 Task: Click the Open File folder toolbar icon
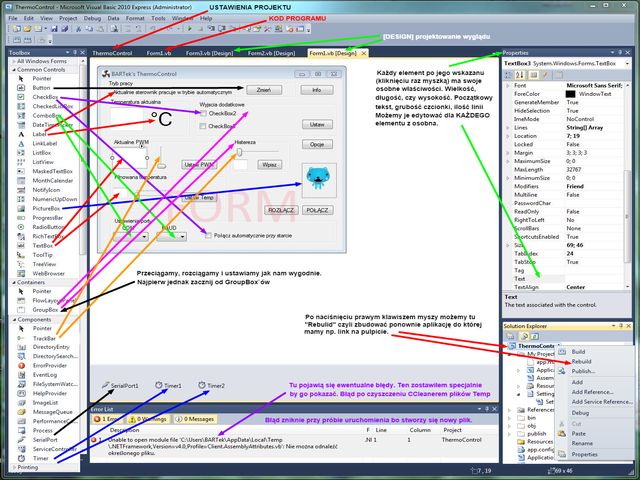[x=27, y=29]
